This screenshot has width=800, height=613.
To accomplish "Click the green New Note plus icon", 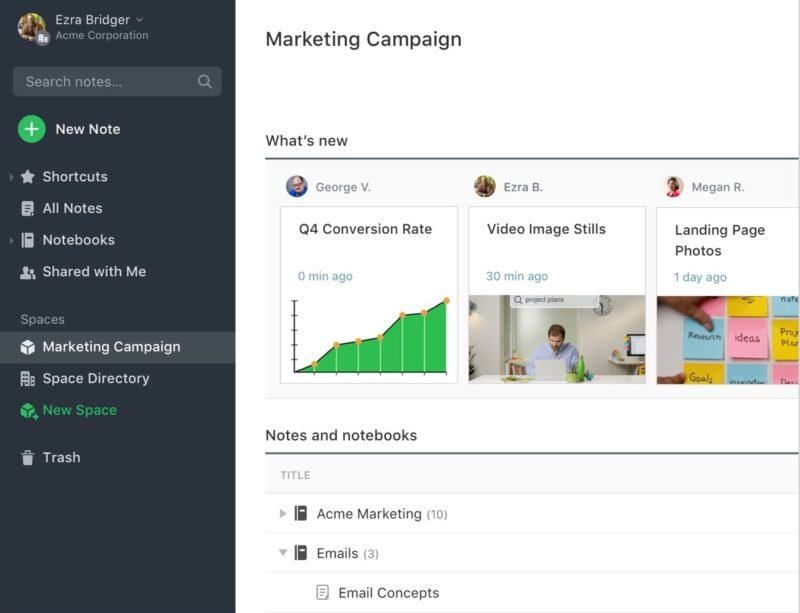I will [32, 129].
